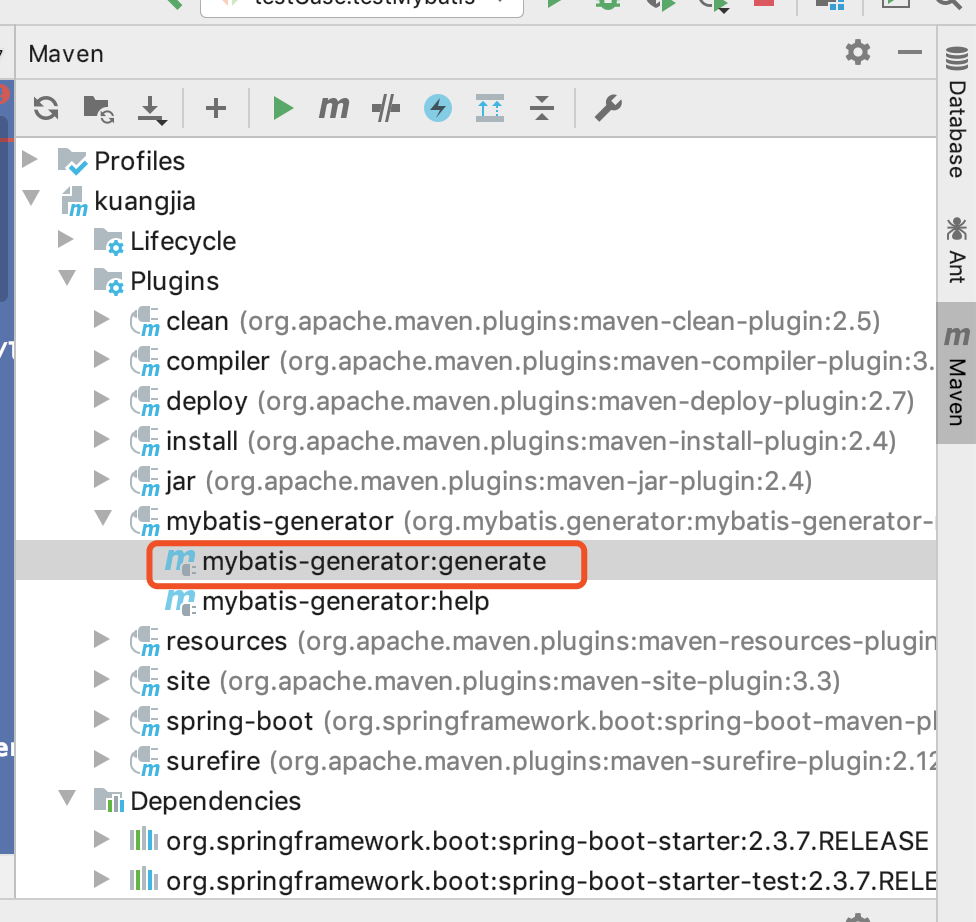The width and height of the screenshot is (976, 922).
Task: Select the jar plugin row
Action: (476, 481)
